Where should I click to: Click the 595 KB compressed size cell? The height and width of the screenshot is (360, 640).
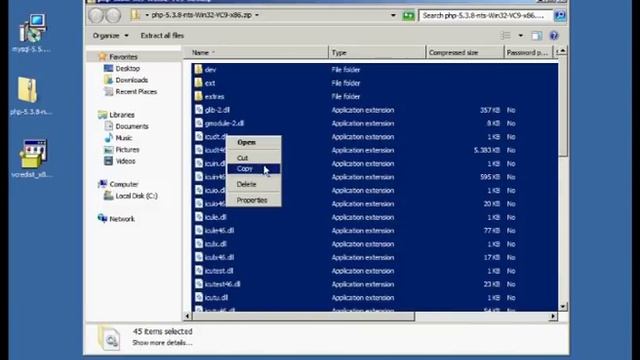(x=490, y=177)
